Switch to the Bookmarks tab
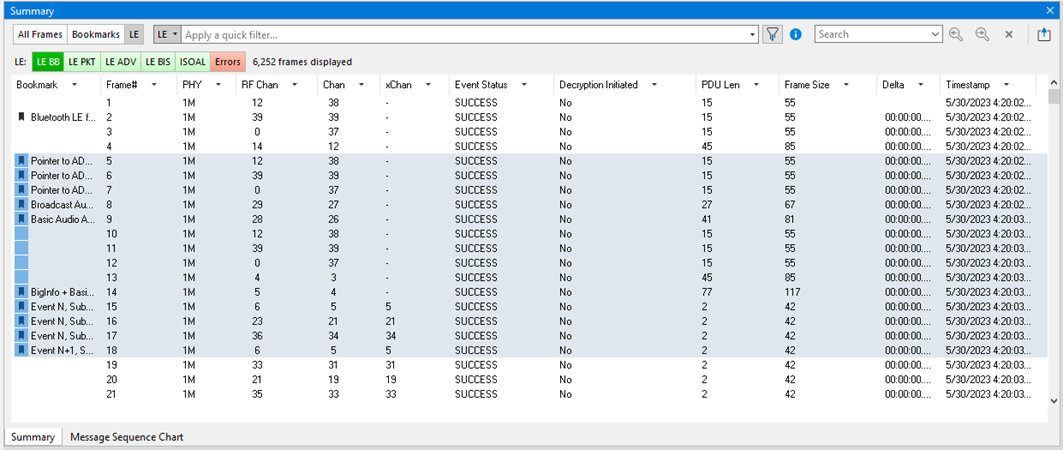 96,34
